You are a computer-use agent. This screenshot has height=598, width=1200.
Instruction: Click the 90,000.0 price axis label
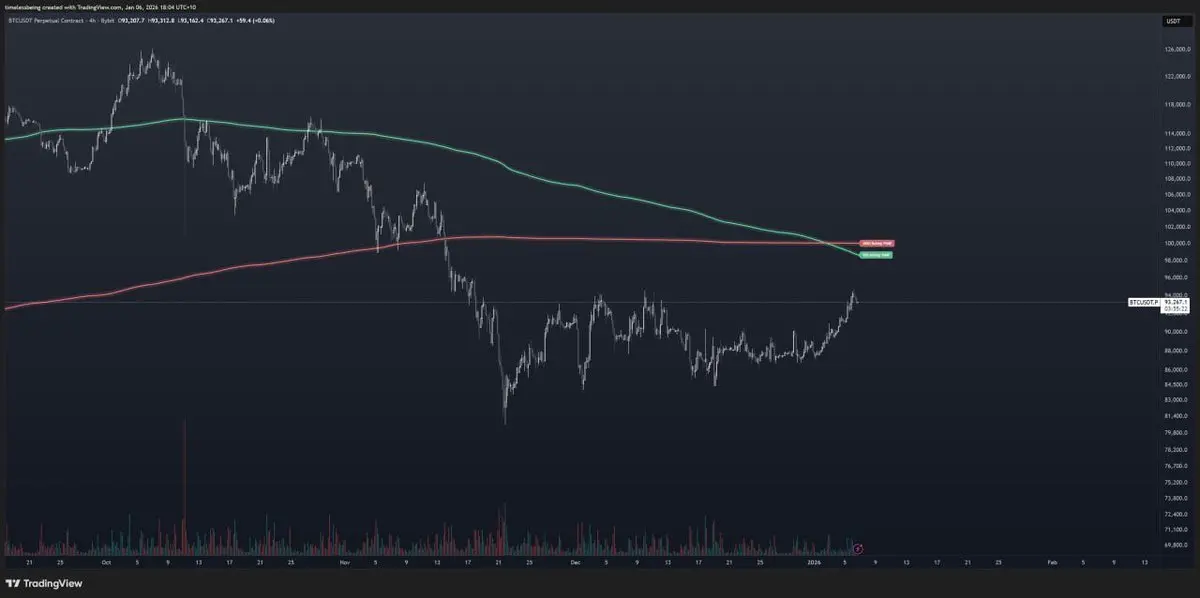(1175, 331)
